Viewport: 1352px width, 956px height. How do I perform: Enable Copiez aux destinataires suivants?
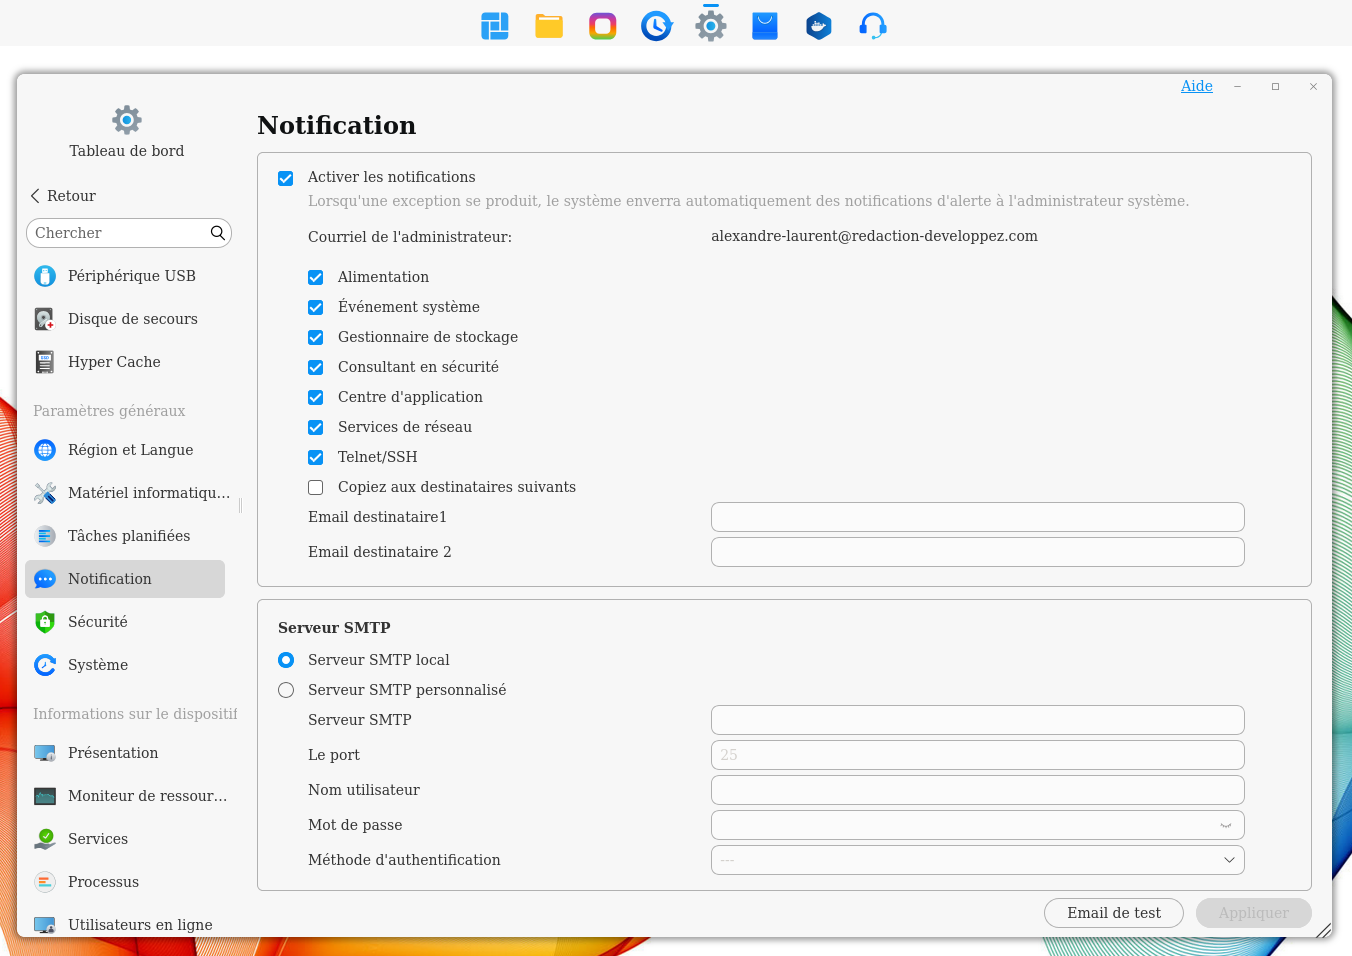pos(316,488)
